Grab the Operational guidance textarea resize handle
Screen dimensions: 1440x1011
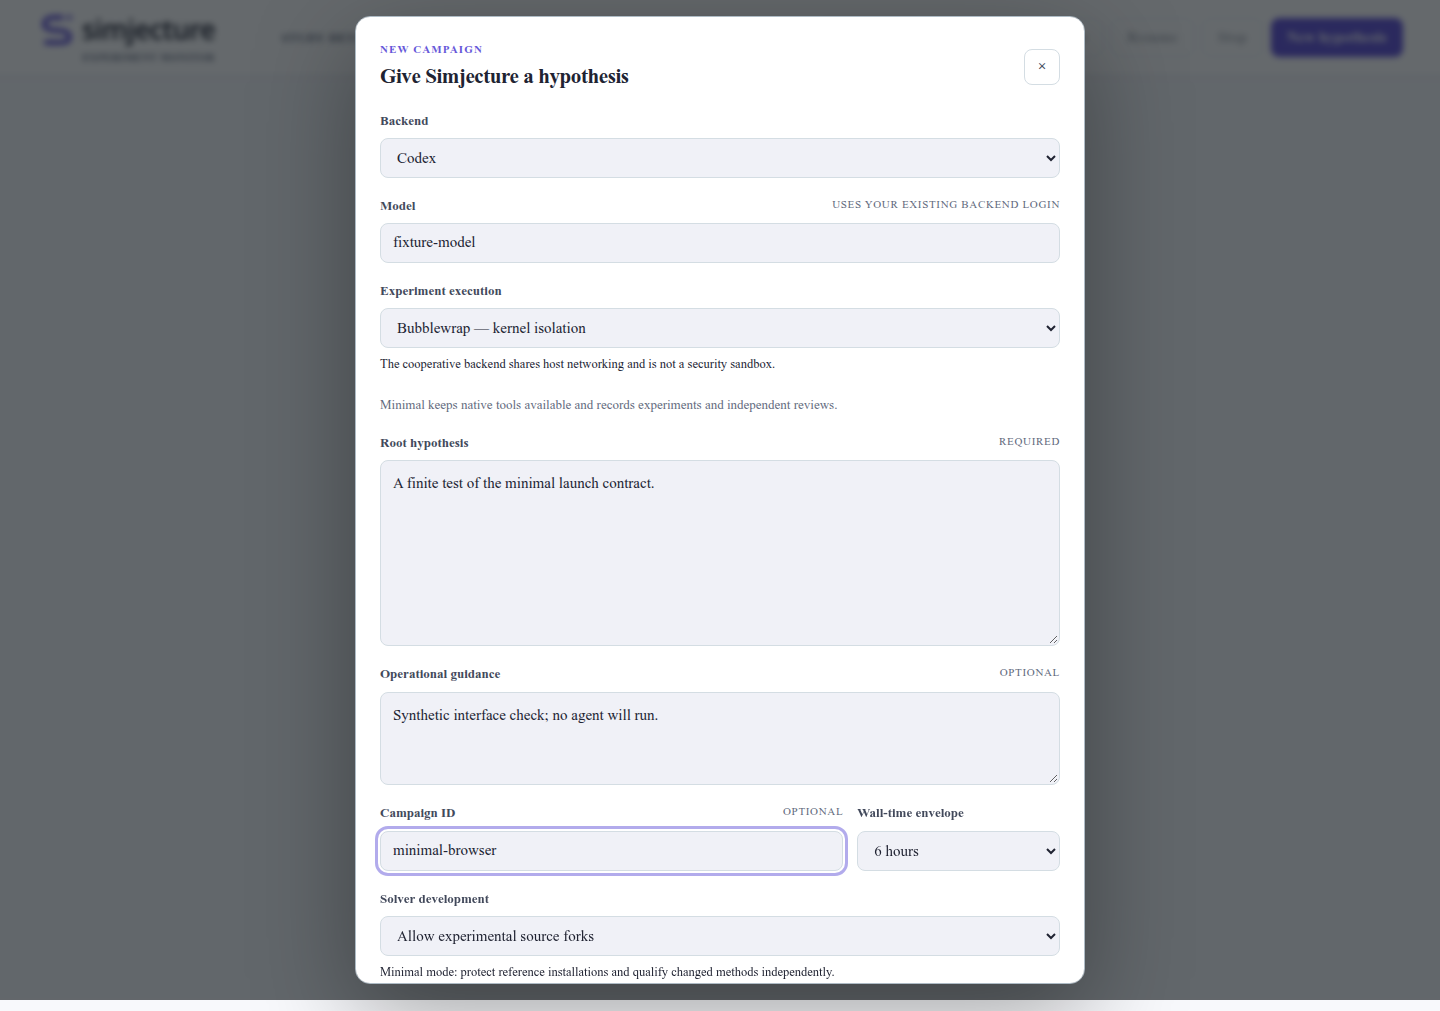tap(1053, 778)
